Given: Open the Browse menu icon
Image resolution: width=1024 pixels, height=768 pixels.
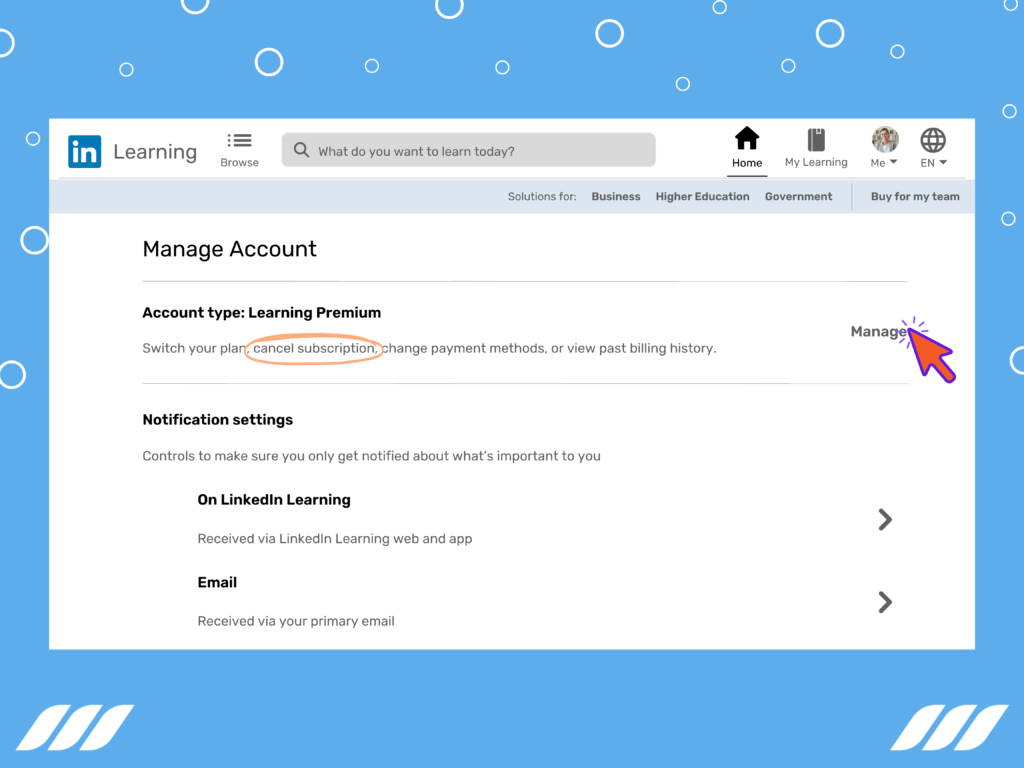Looking at the screenshot, I should (x=239, y=140).
